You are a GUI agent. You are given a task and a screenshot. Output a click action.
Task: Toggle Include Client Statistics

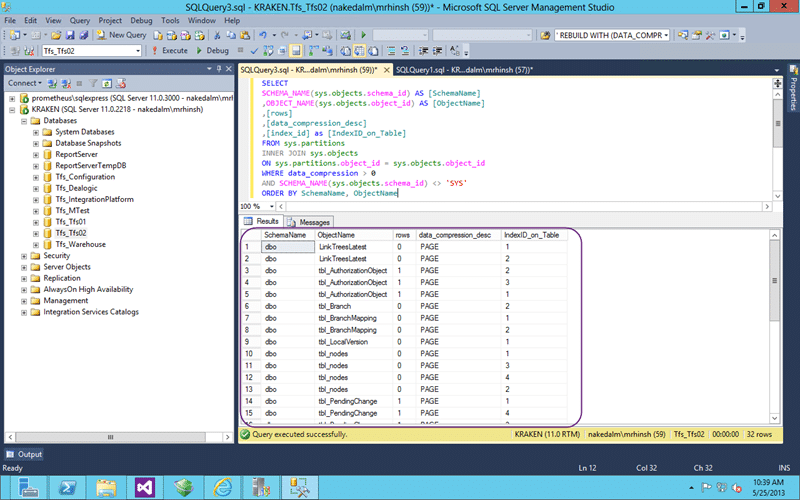(x=327, y=51)
